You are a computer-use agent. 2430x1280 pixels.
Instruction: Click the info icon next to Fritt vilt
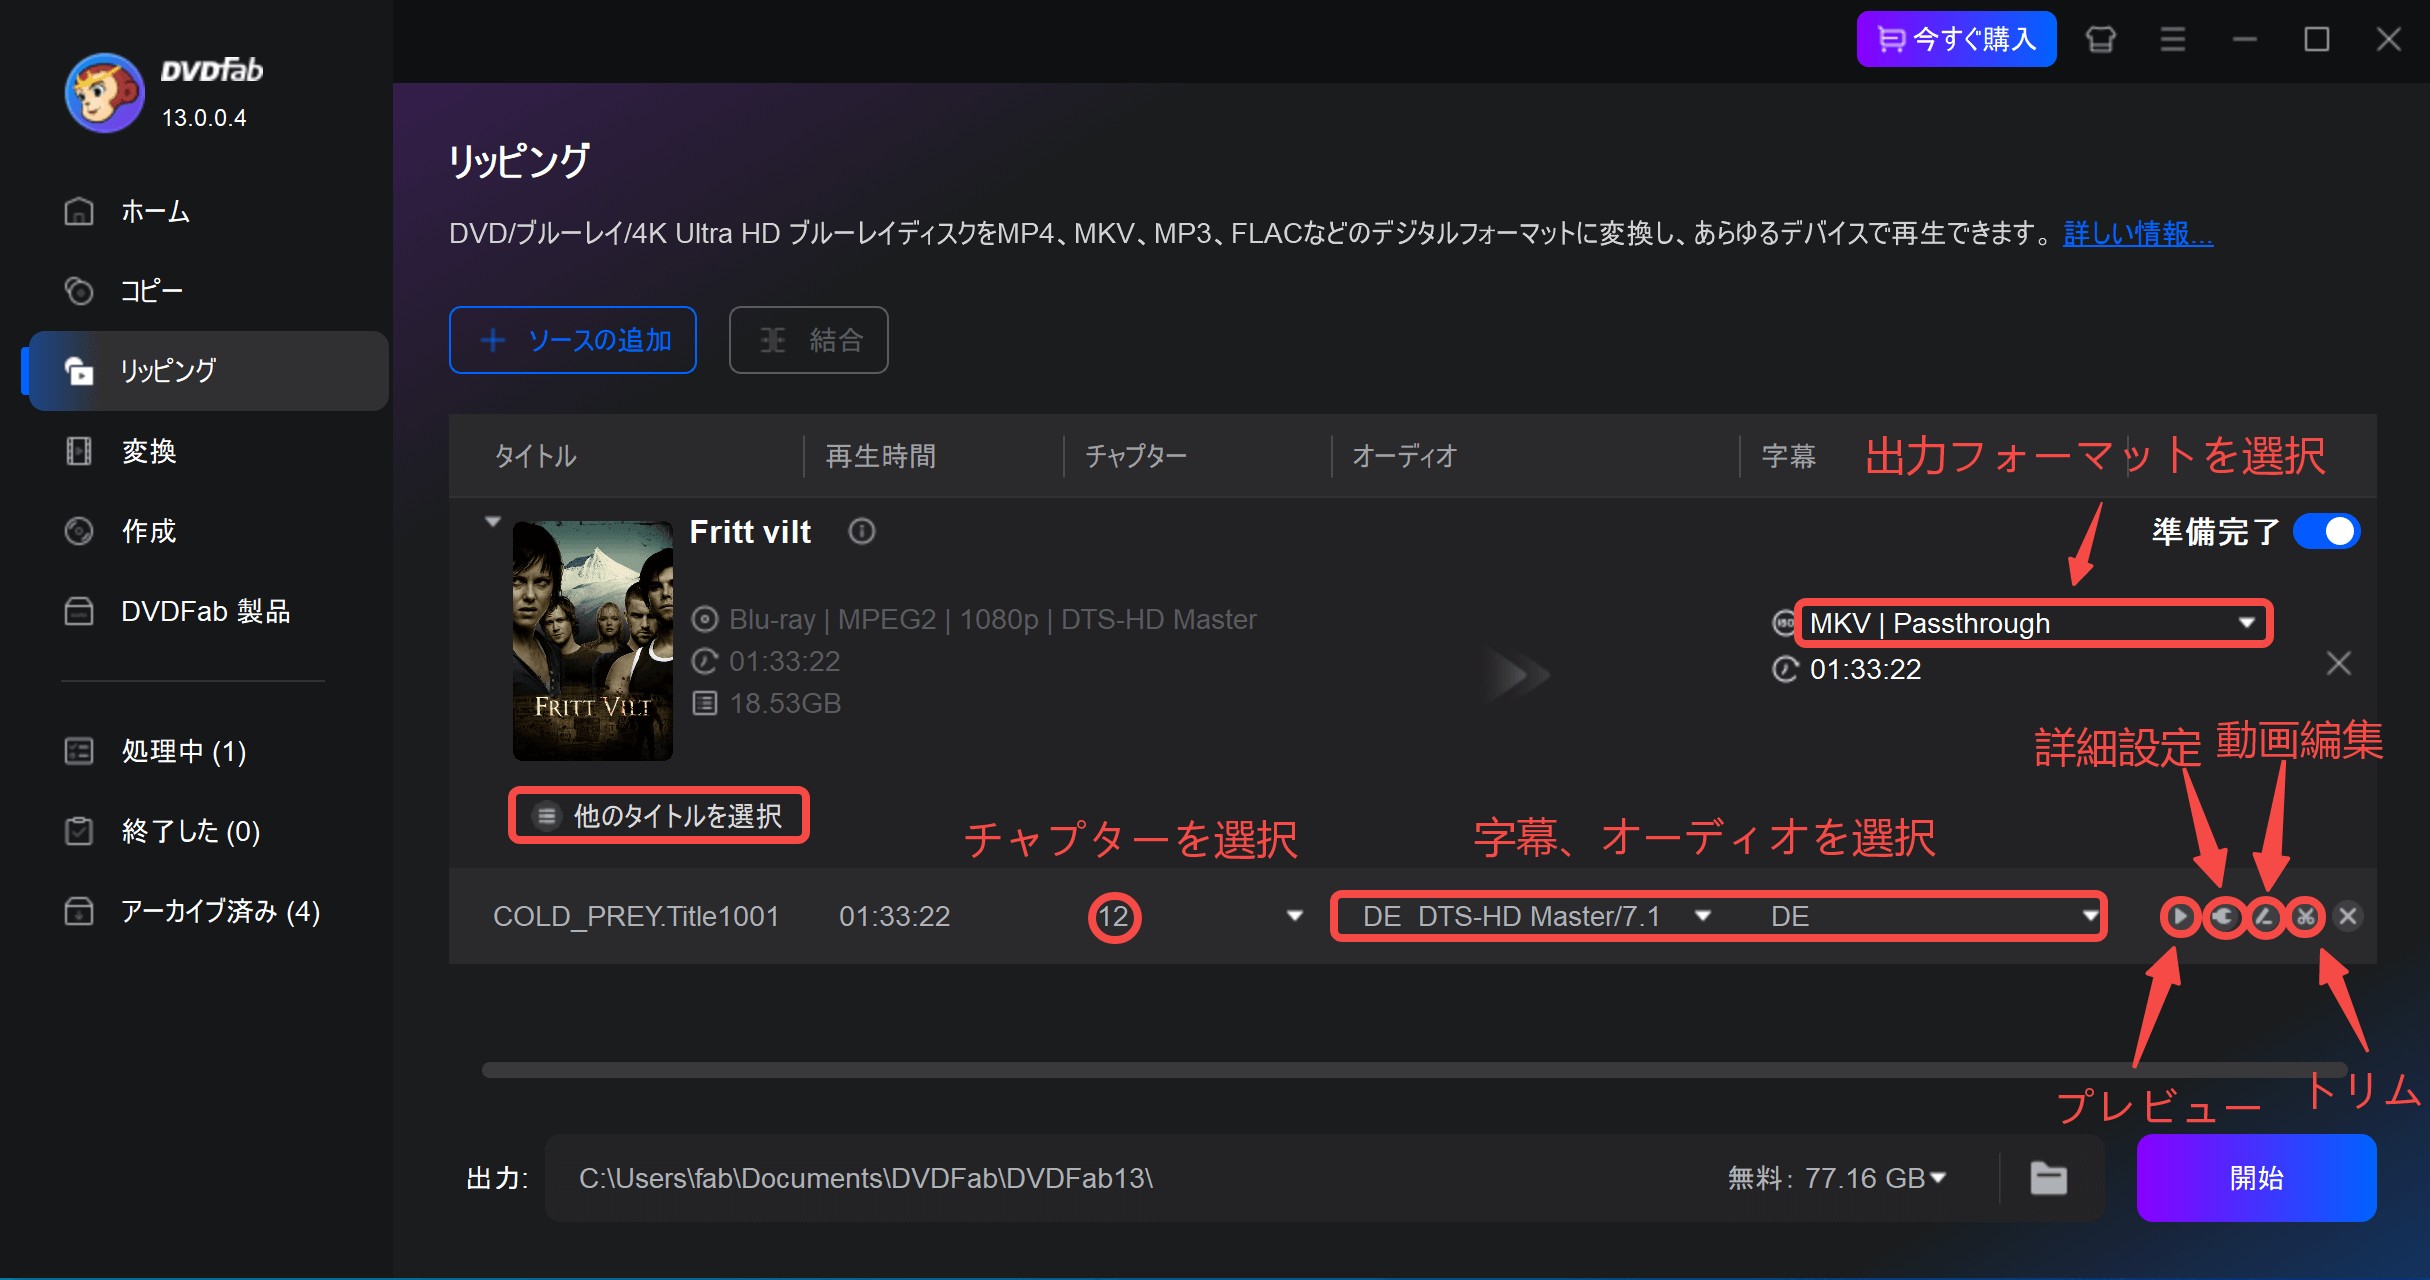pos(861,531)
